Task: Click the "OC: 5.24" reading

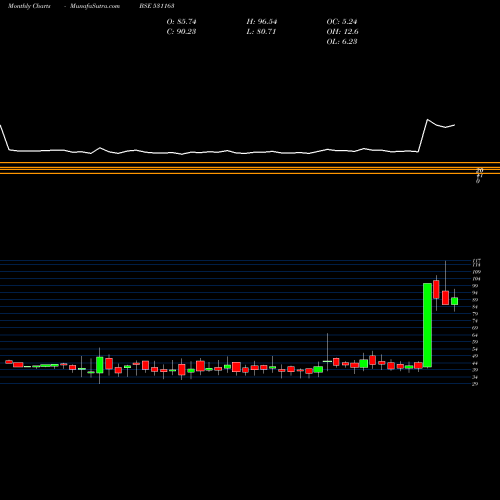Action: point(342,22)
